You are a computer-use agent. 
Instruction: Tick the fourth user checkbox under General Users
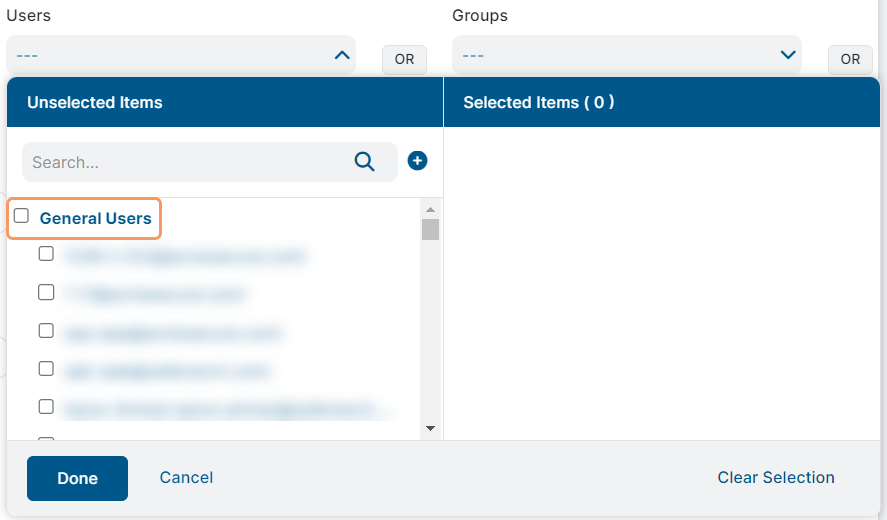click(46, 368)
